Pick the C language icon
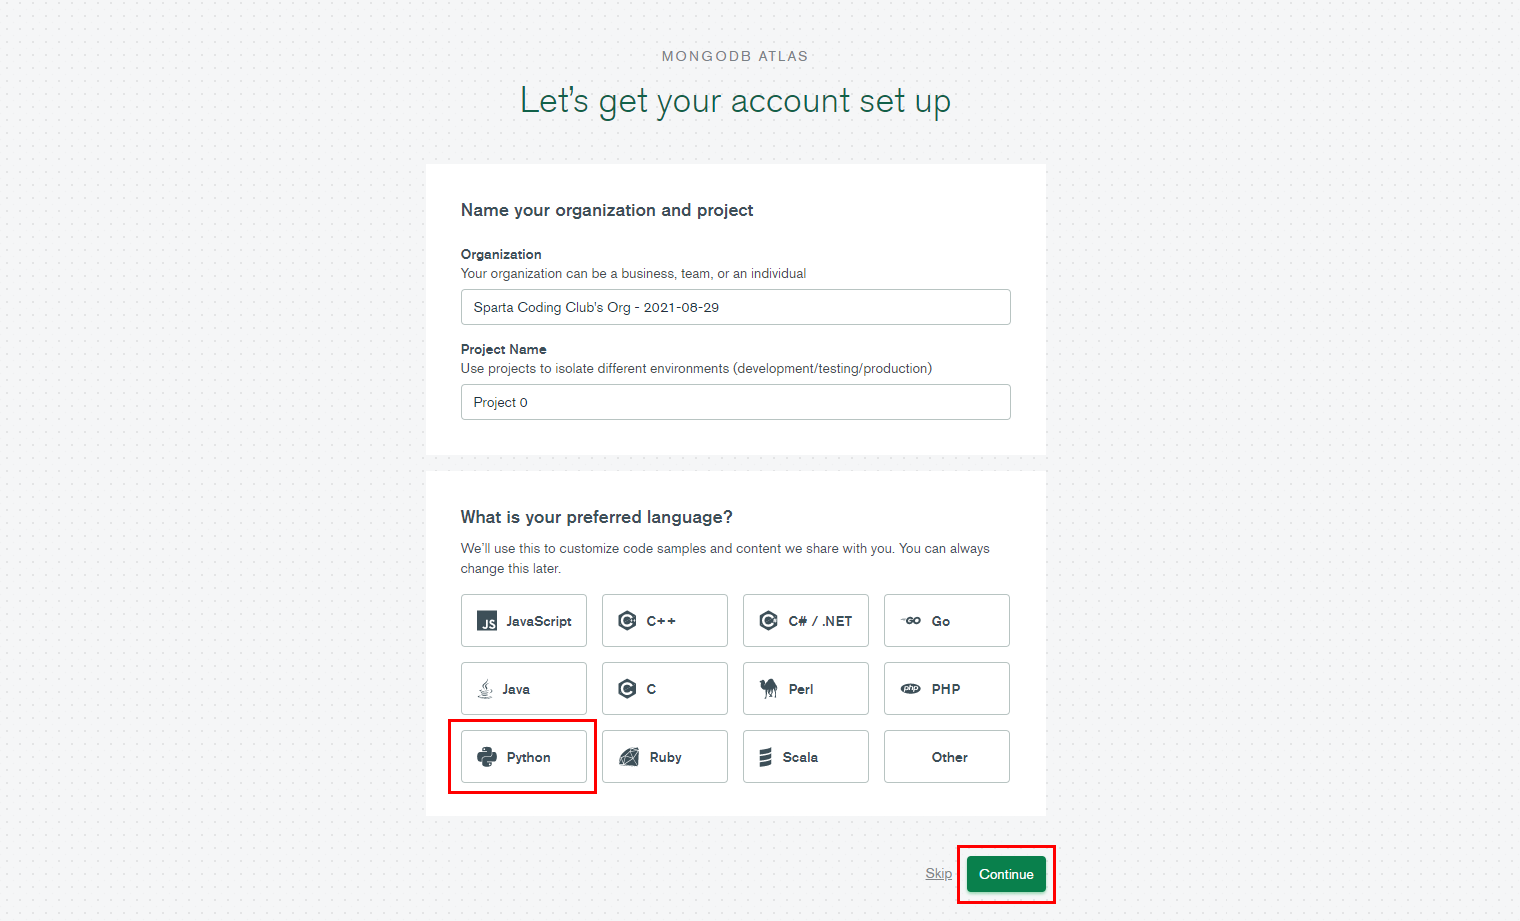Image resolution: width=1520 pixels, height=921 pixels. 627,689
